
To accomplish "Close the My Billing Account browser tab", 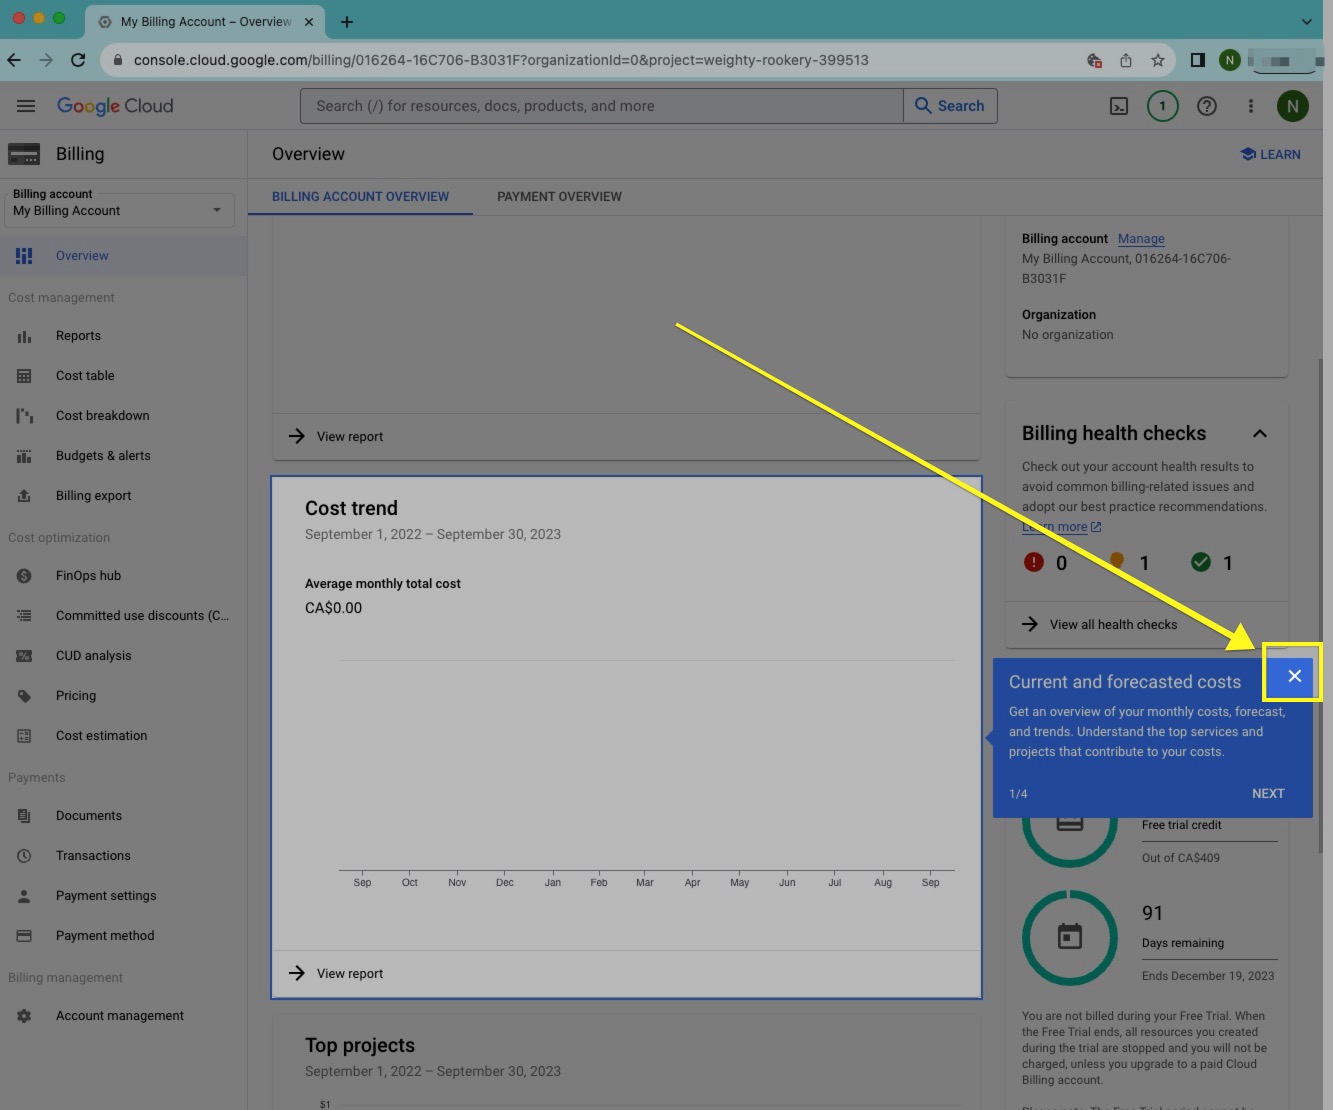I will click(x=309, y=21).
